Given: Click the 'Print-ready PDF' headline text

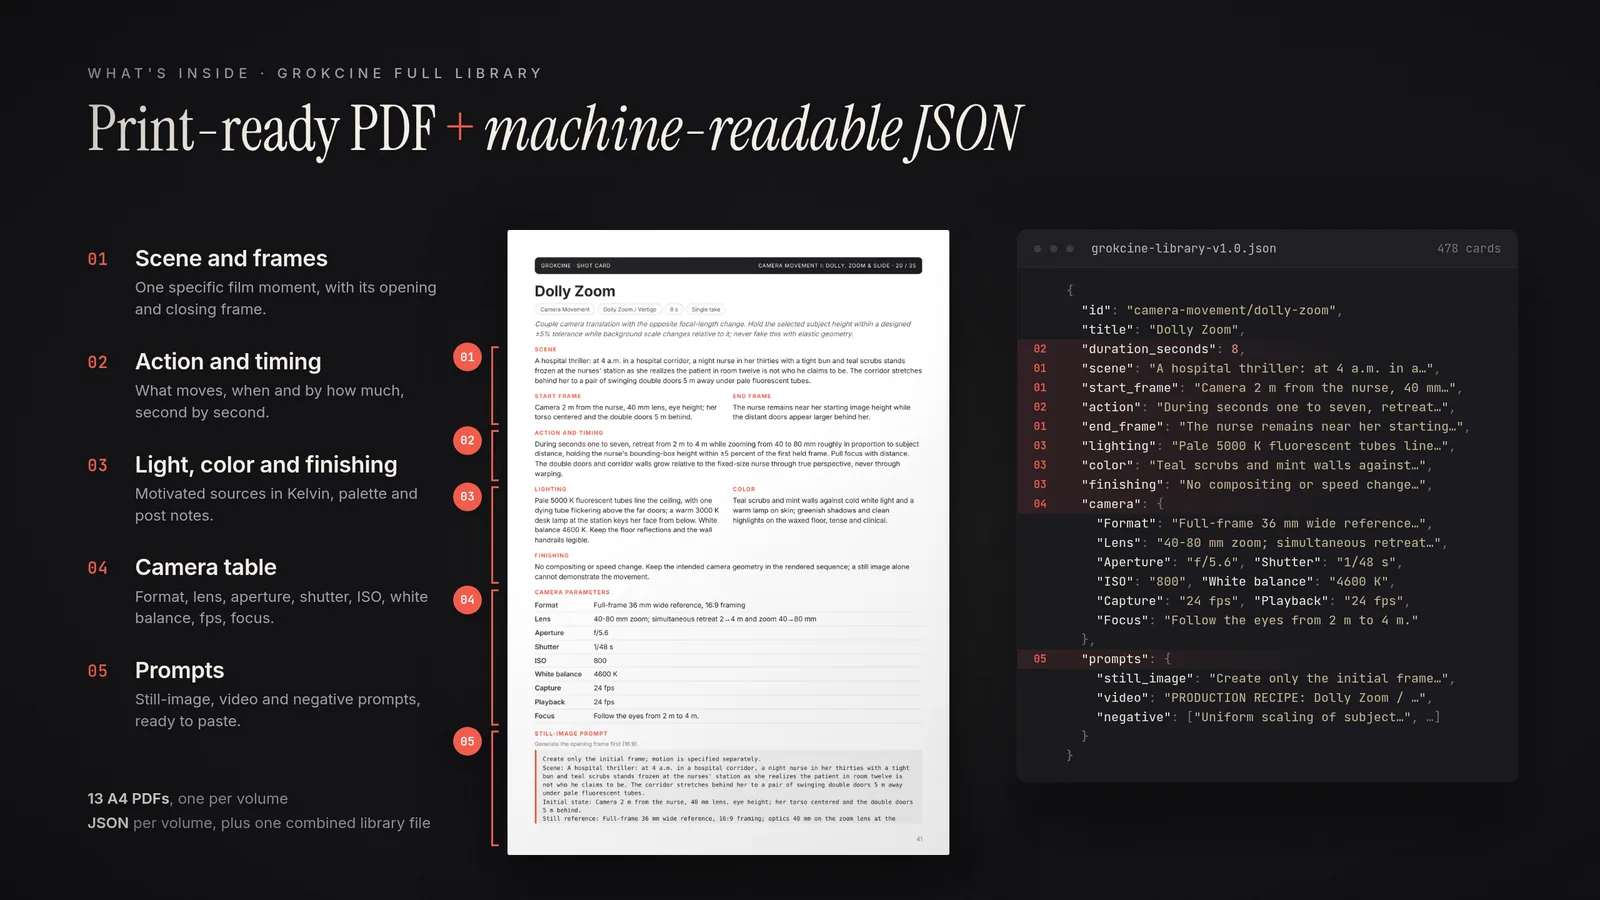Looking at the screenshot, I should [x=262, y=130].
